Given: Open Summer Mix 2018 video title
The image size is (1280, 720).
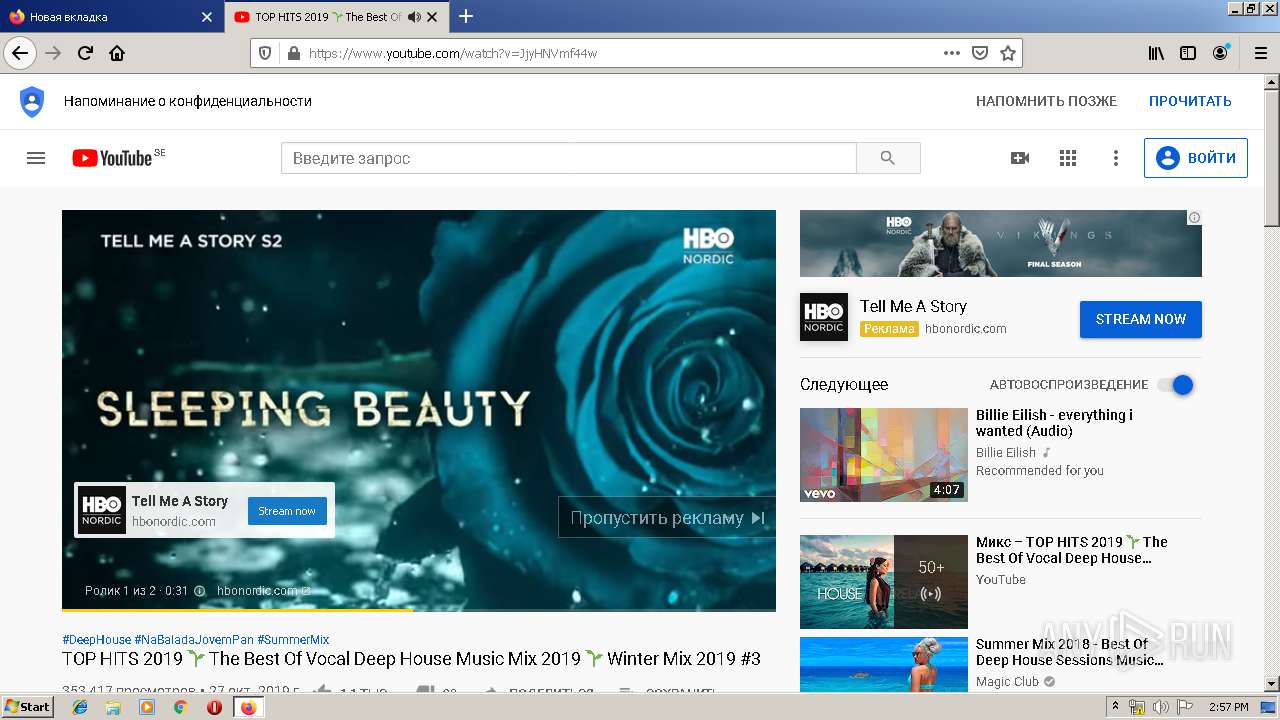Looking at the screenshot, I should [x=1069, y=652].
